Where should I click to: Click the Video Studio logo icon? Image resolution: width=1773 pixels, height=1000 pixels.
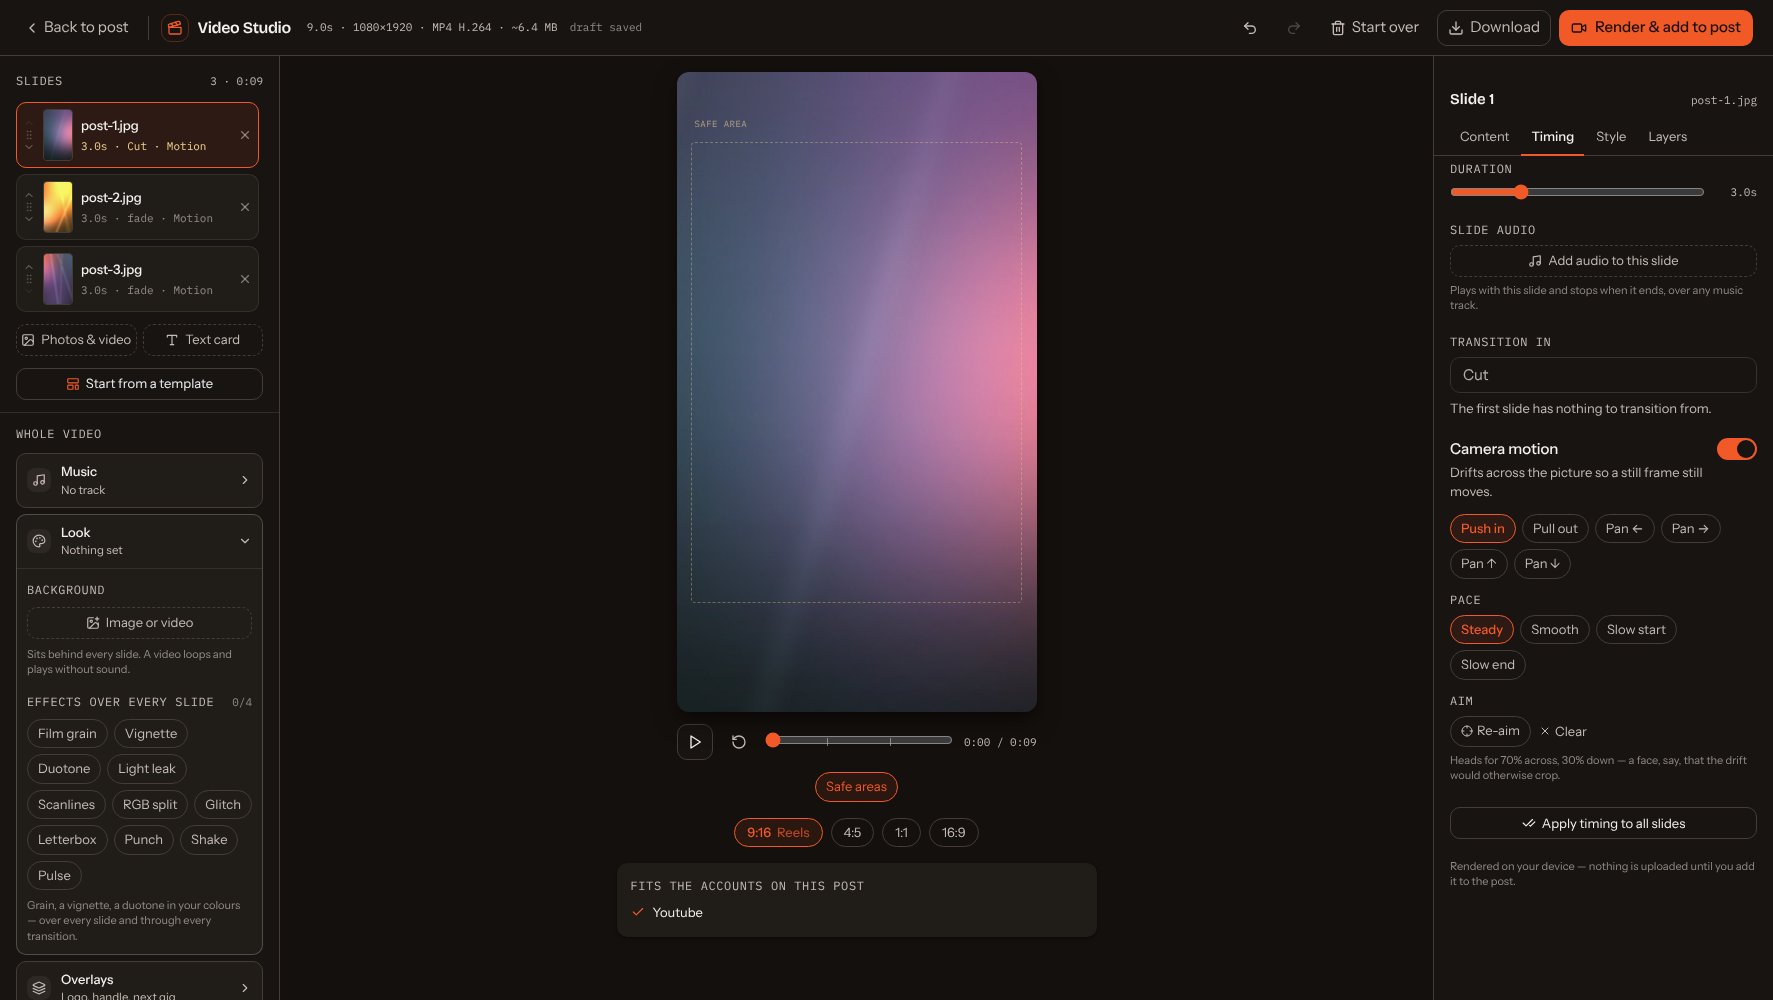tap(175, 28)
